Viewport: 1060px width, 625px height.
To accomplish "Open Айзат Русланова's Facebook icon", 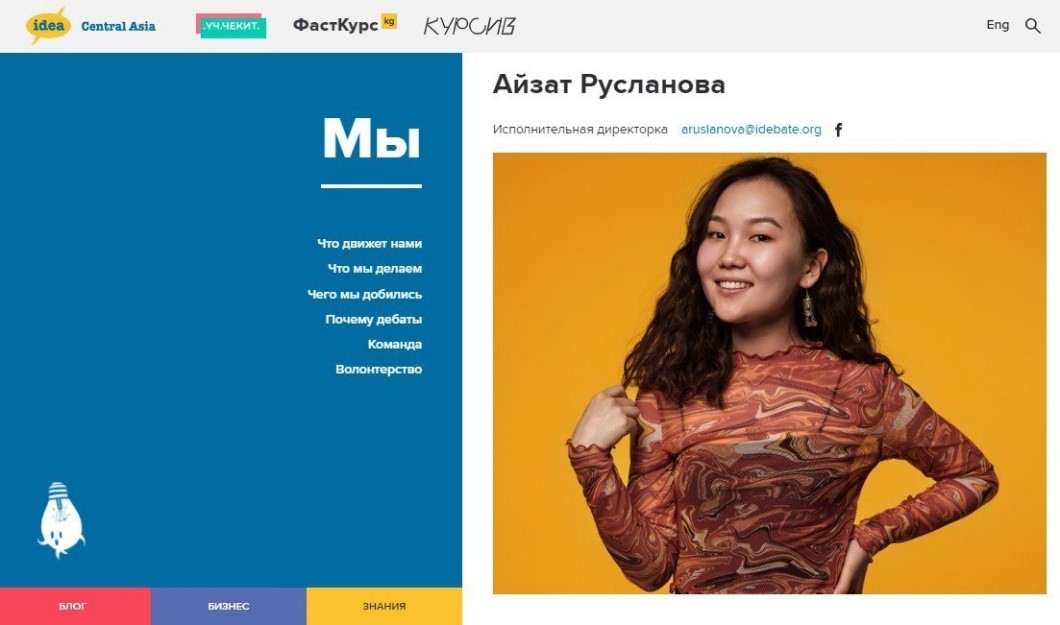I will pyautogui.click(x=838, y=130).
